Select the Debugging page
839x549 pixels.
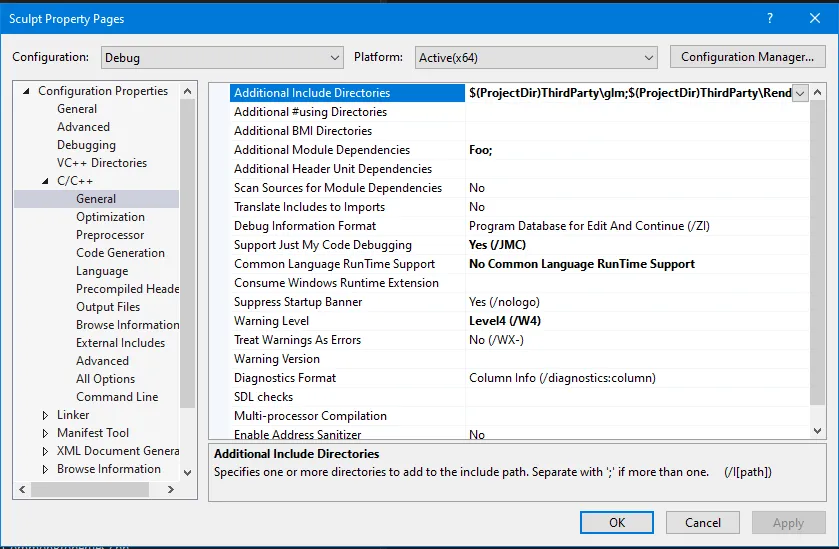[x=86, y=145]
